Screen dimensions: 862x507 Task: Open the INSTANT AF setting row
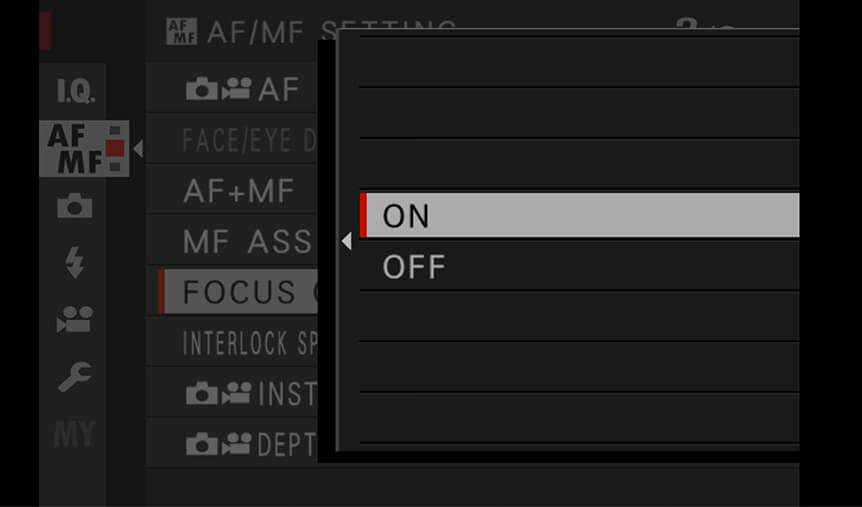(x=233, y=393)
